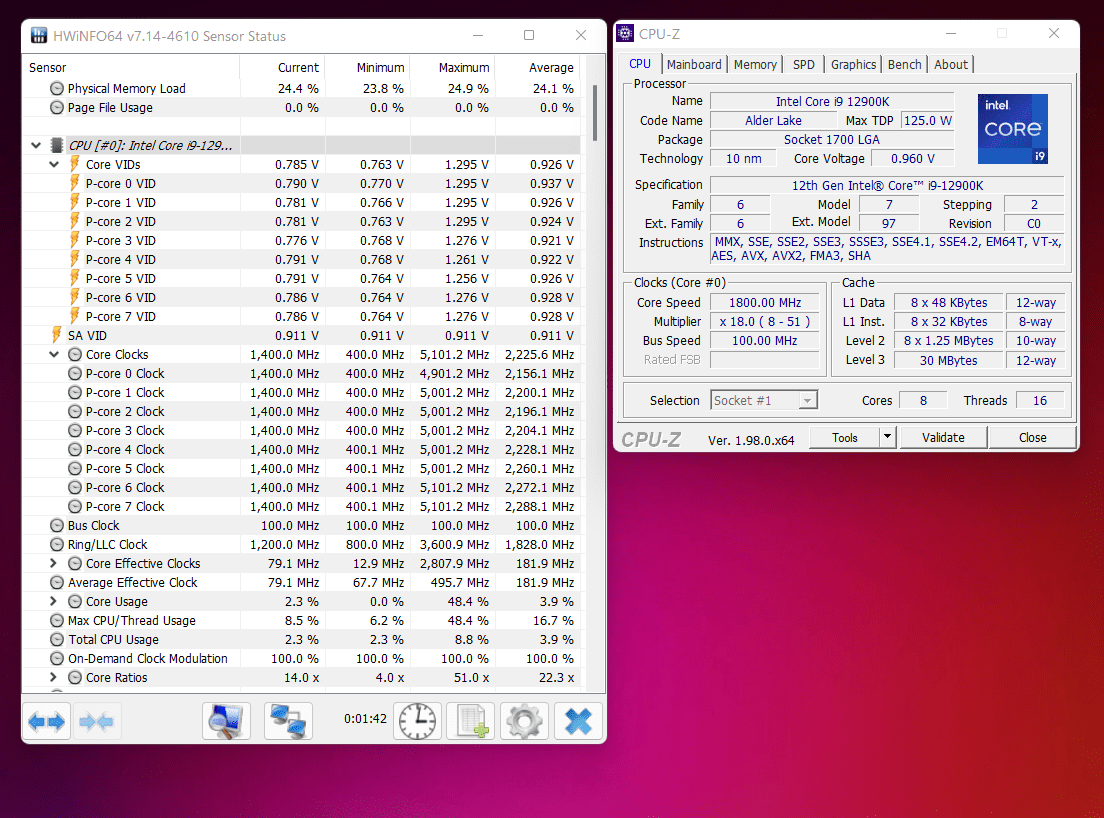Image resolution: width=1104 pixels, height=818 pixels.
Task: Click the Multiplier value x 18.0 ( 8 - 51 )
Action: coord(765,322)
